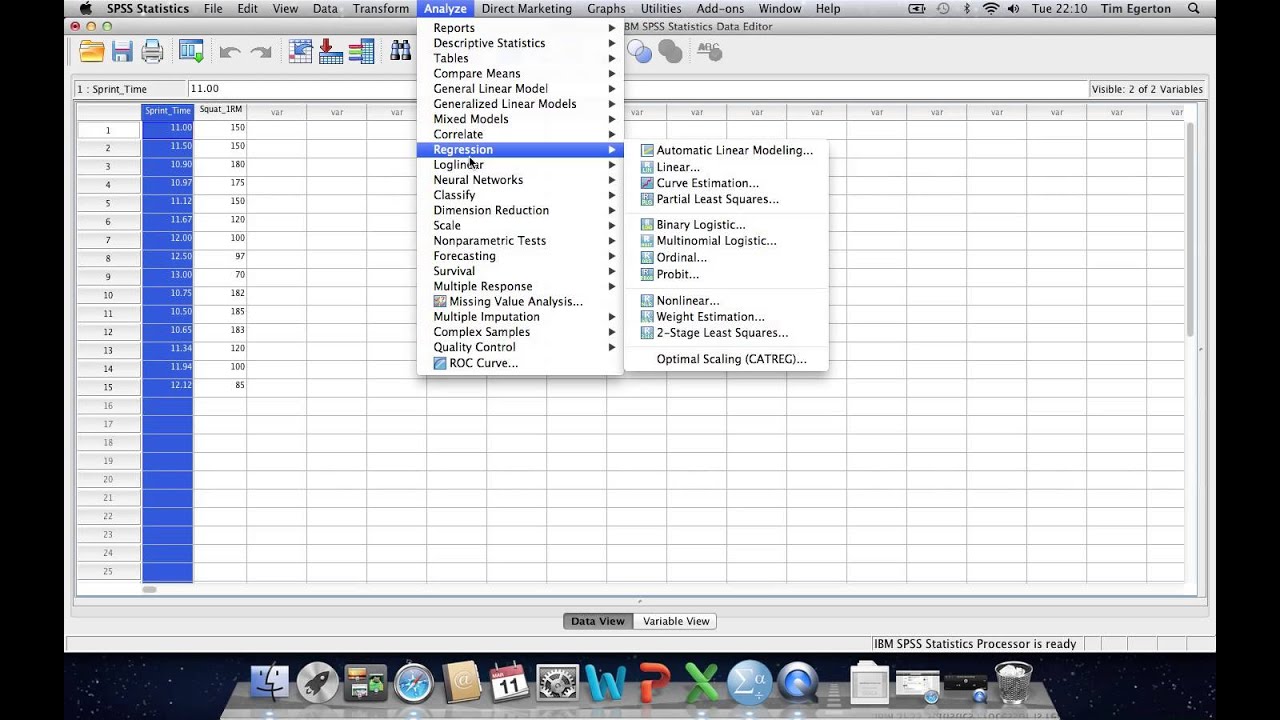Click the Print icon in the toolbar
Image resolution: width=1280 pixels, height=720 pixels.
(152, 52)
